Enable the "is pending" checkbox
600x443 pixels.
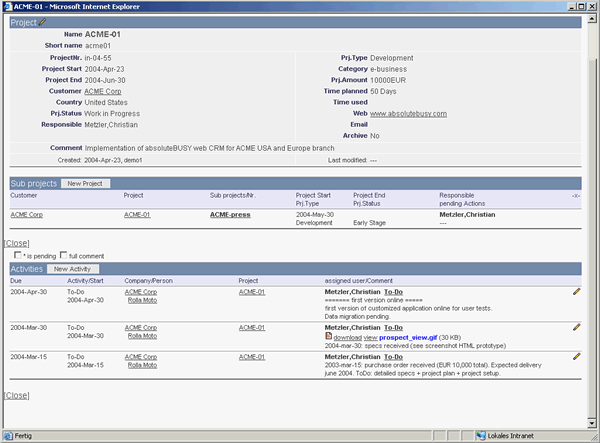coord(19,255)
